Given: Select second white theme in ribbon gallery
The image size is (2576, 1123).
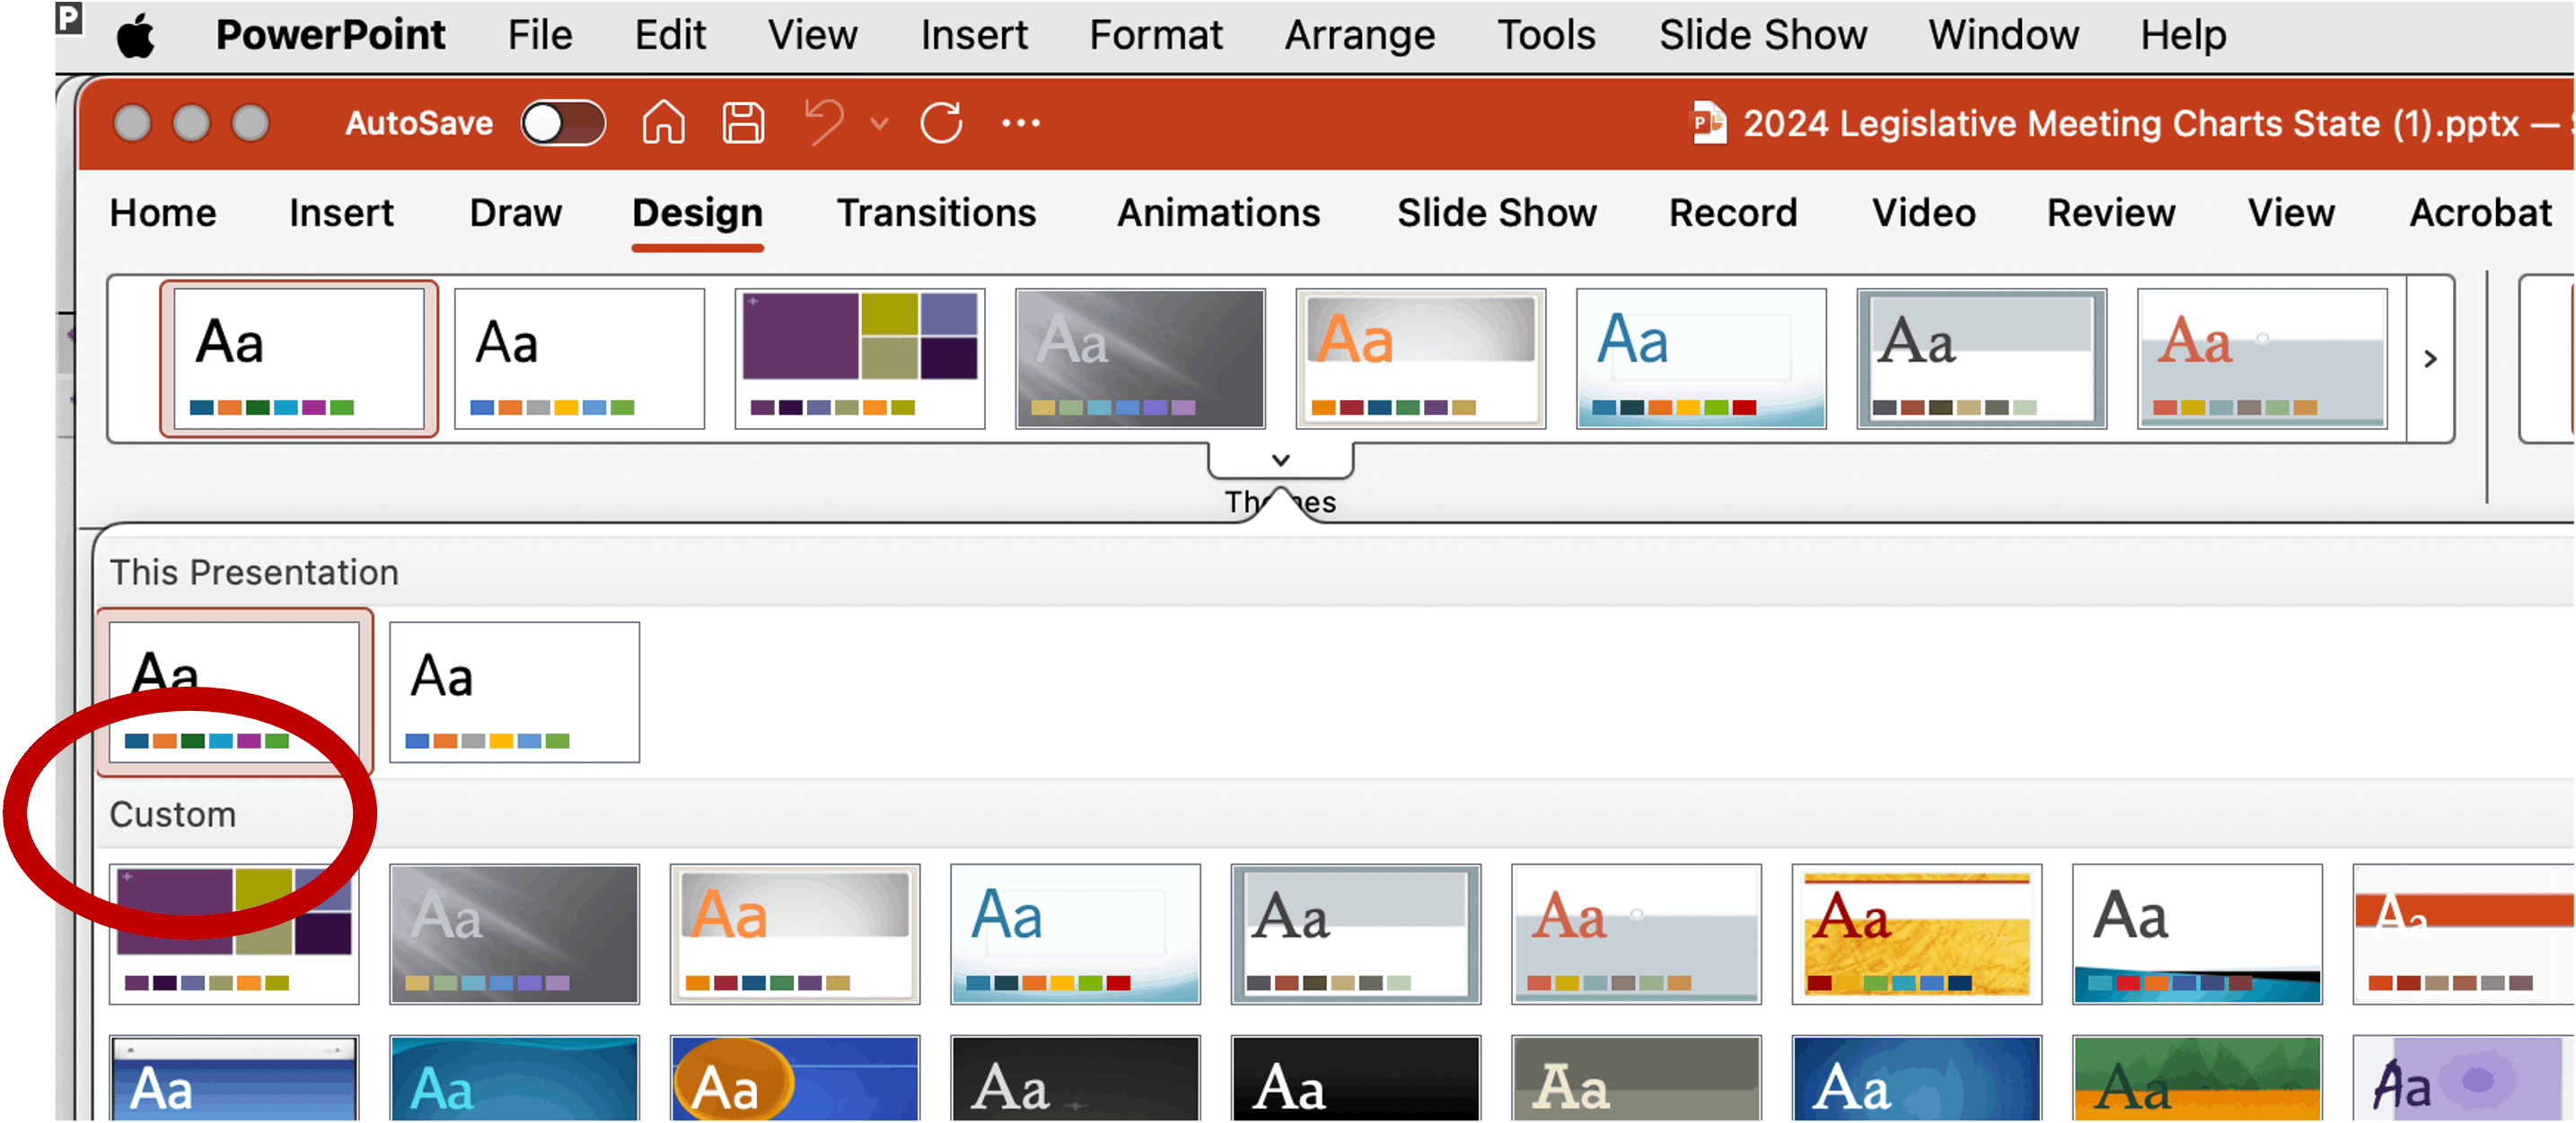Looking at the screenshot, I should point(579,358).
